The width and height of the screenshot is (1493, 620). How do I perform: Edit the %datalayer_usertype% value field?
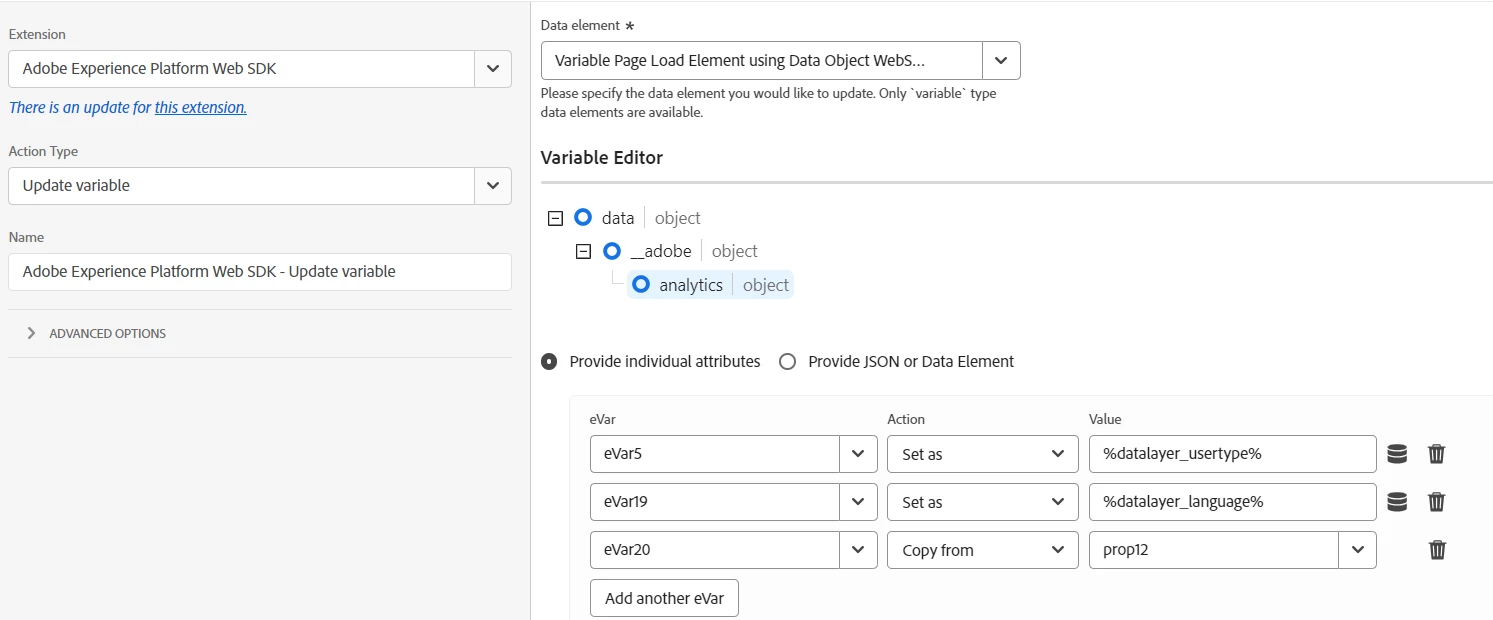1233,454
